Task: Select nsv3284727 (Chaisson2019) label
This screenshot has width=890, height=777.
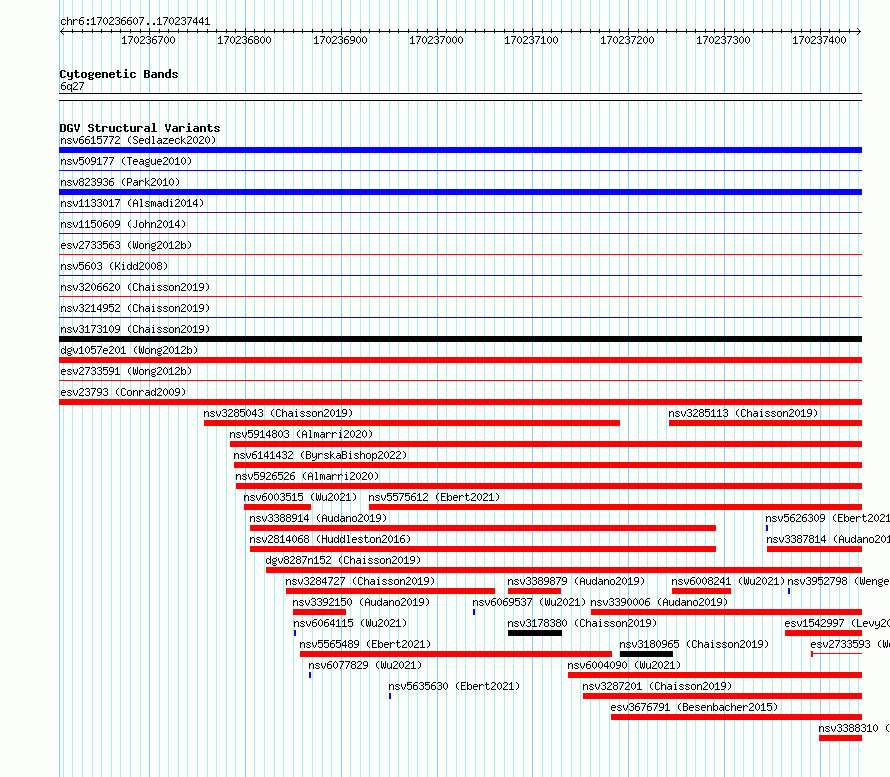Action: point(360,581)
